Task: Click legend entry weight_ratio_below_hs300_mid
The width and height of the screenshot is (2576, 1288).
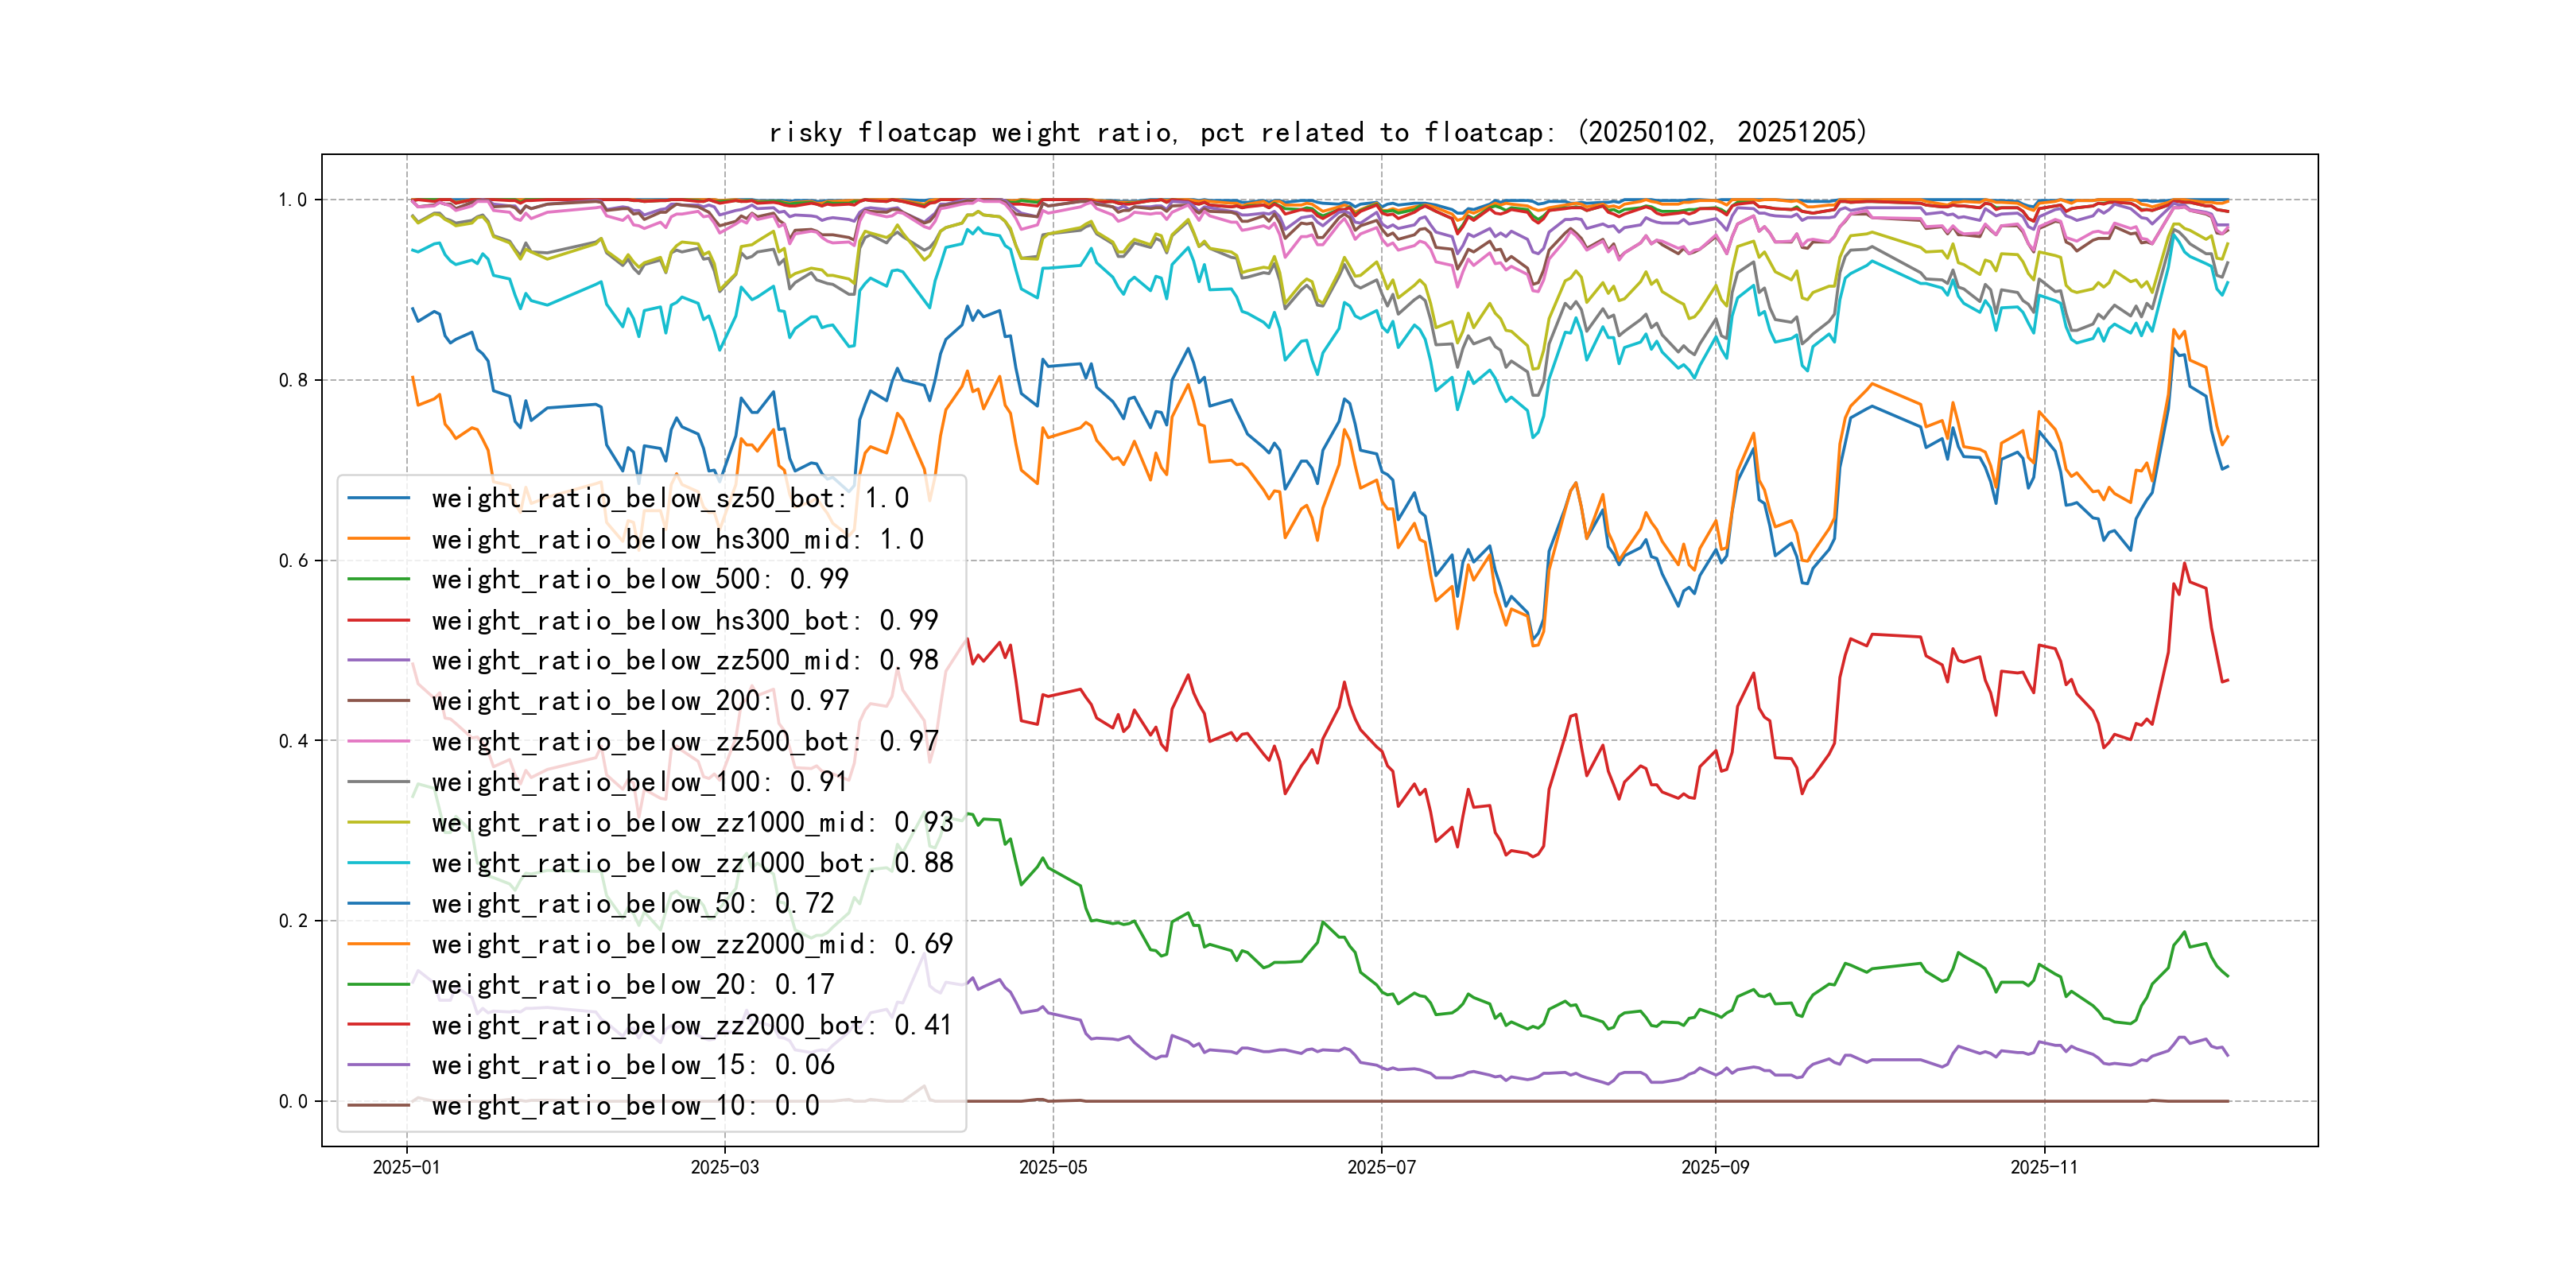Action: [677, 539]
